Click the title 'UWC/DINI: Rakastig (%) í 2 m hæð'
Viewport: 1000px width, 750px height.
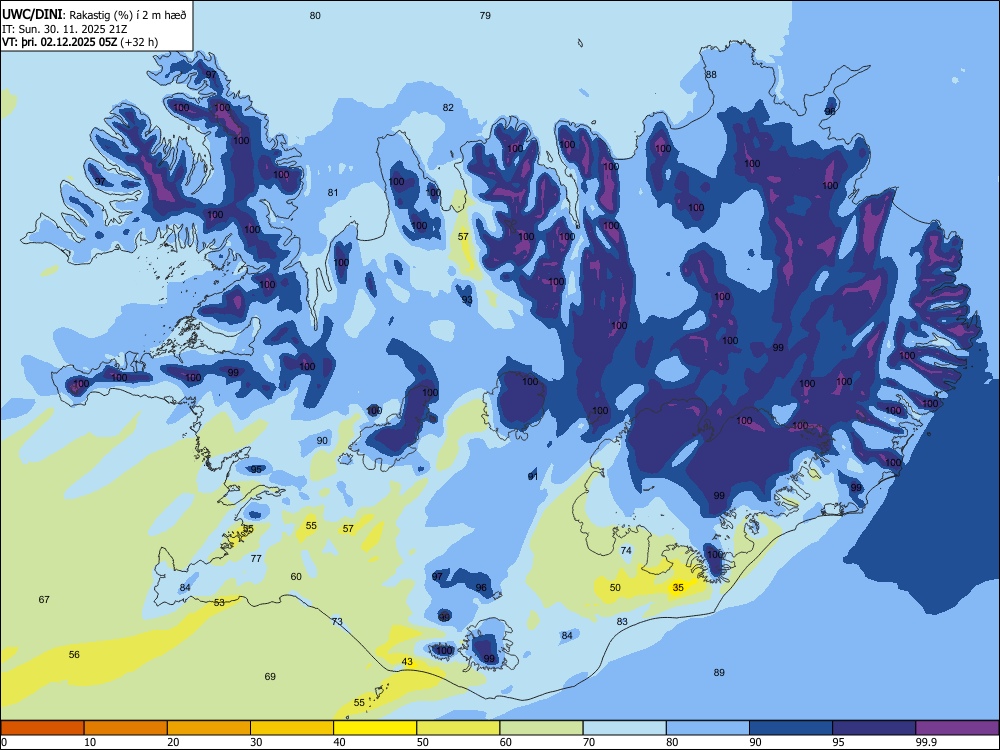point(94,14)
